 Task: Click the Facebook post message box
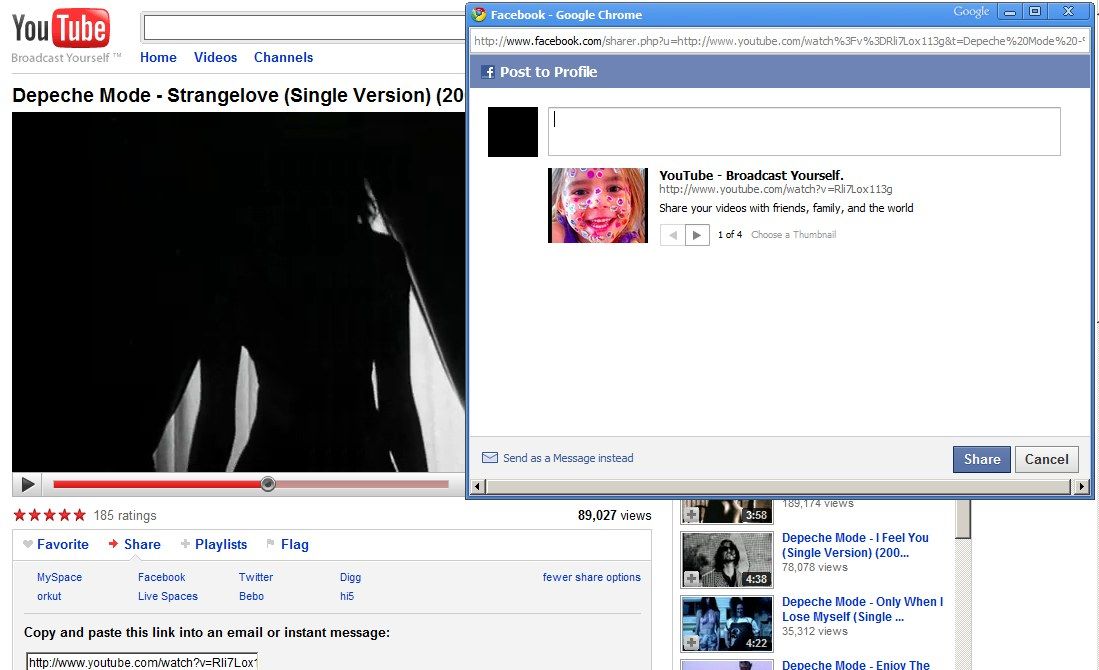(804, 131)
